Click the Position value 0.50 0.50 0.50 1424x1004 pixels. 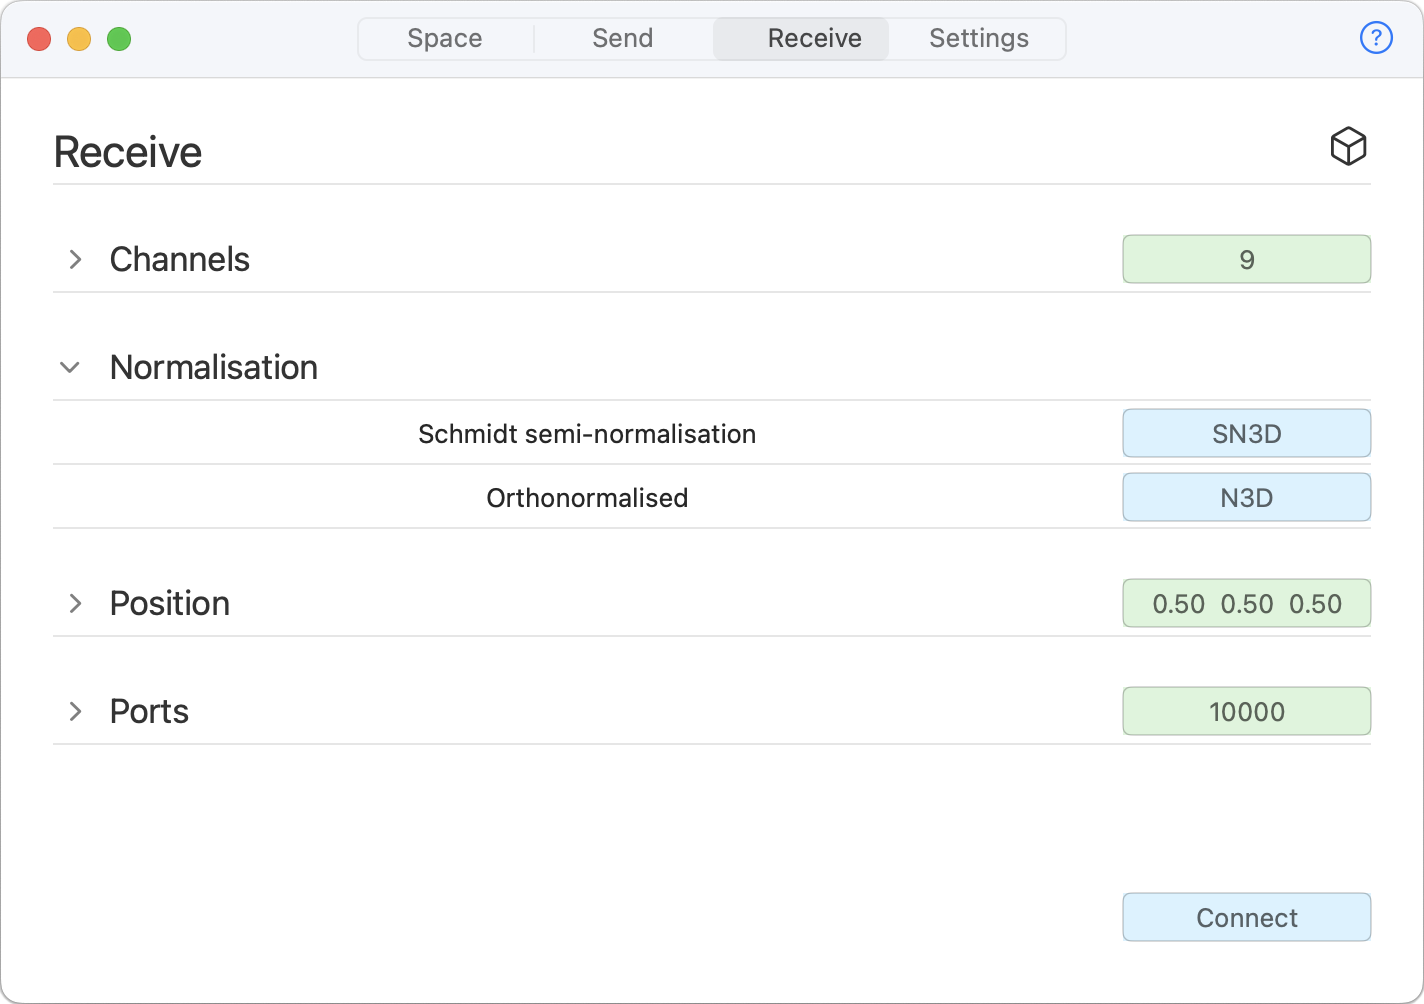click(1246, 604)
